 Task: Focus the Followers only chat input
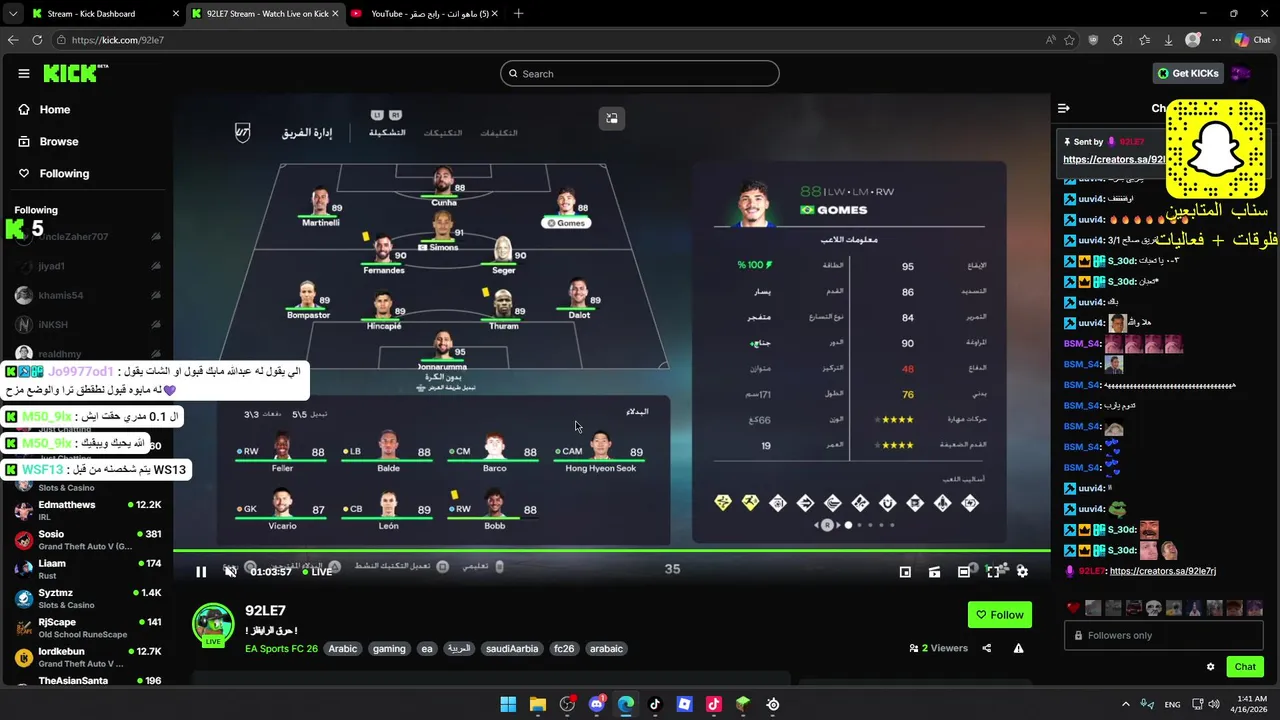point(1165,635)
